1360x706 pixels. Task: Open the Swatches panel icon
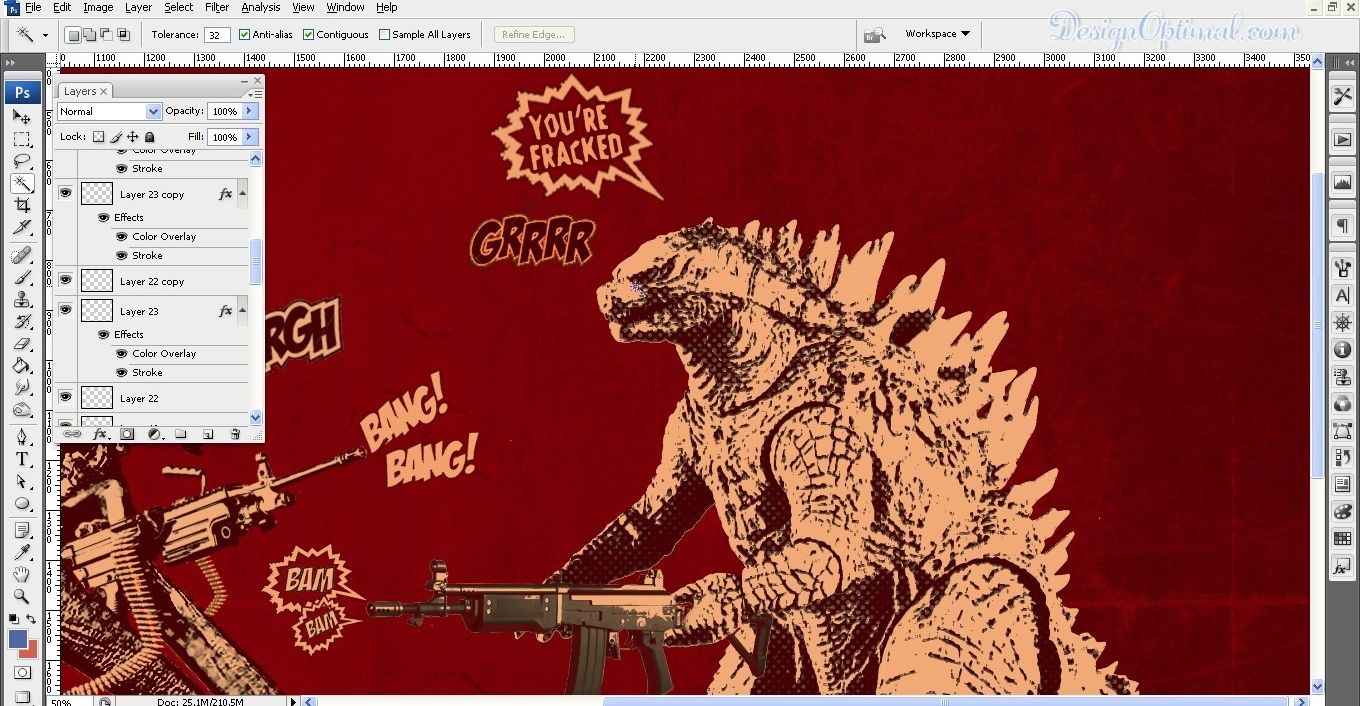tap(1342, 540)
